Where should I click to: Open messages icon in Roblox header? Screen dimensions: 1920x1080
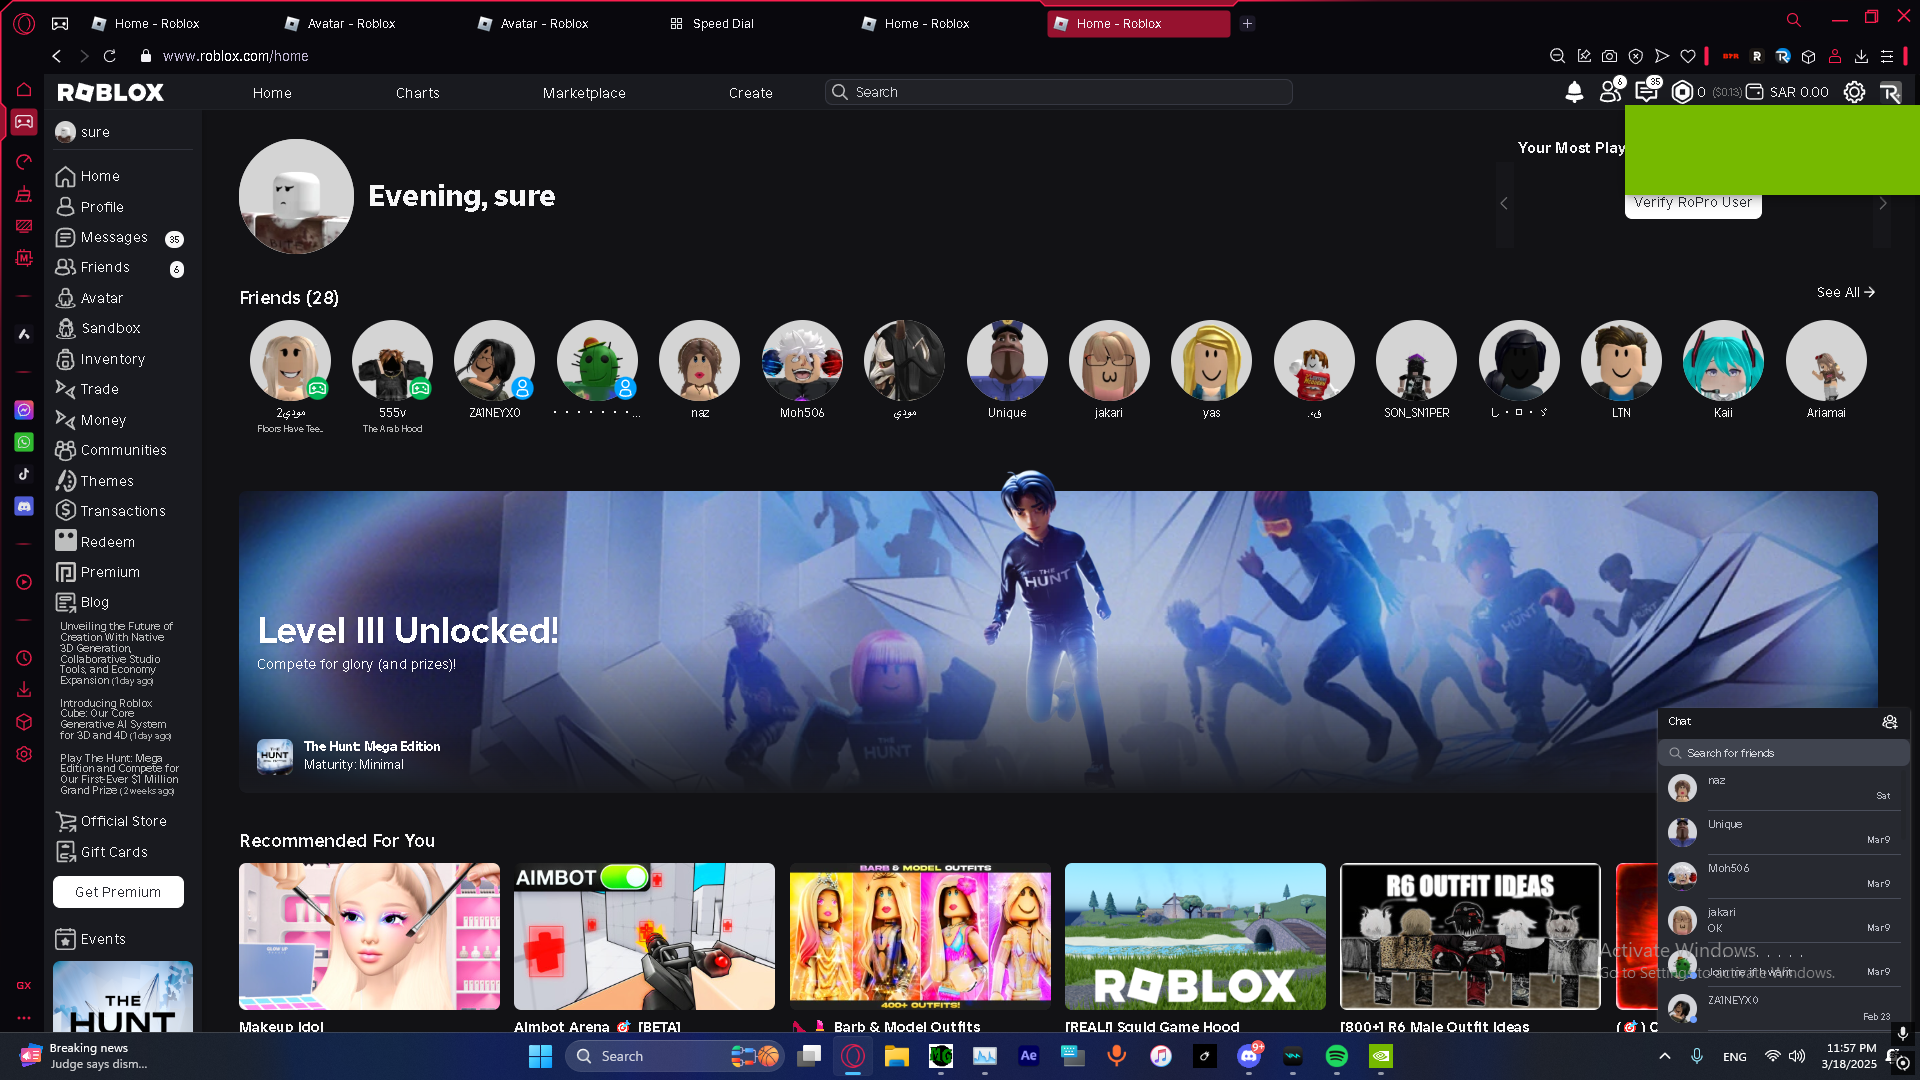pyautogui.click(x=1646, y=92)
